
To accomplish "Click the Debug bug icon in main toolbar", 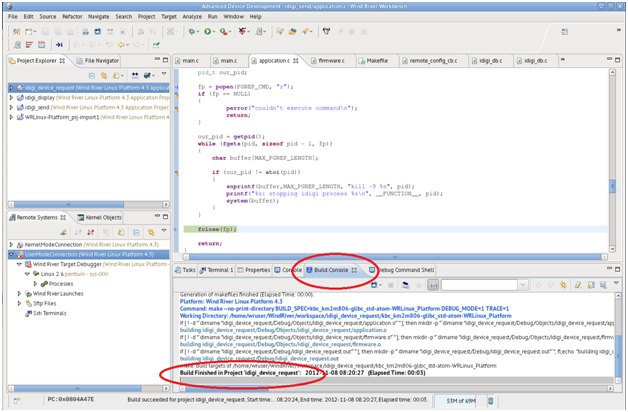I will click(x=191, y=31).
